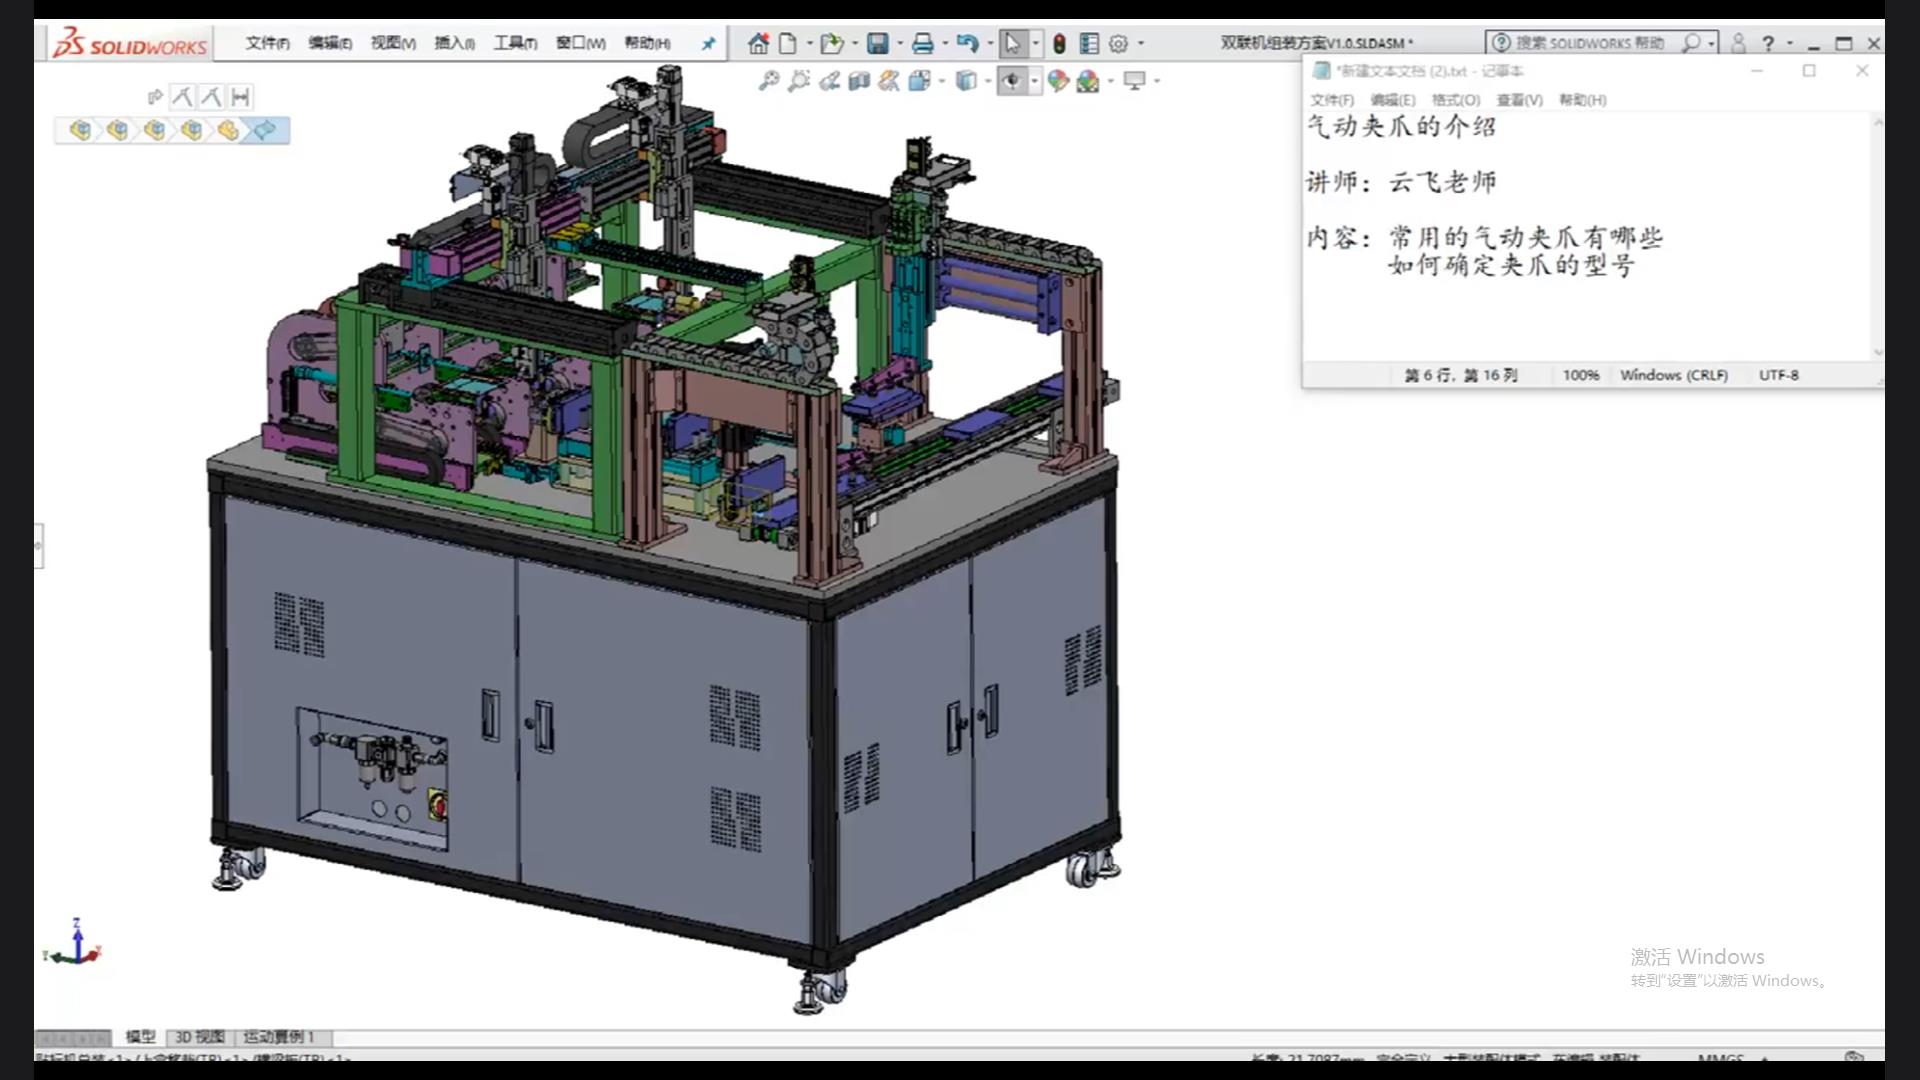Expand the Hide/Show Items dropdown arrow
This screenshot has width=1920, height=1080.
tap(1034, 81)
